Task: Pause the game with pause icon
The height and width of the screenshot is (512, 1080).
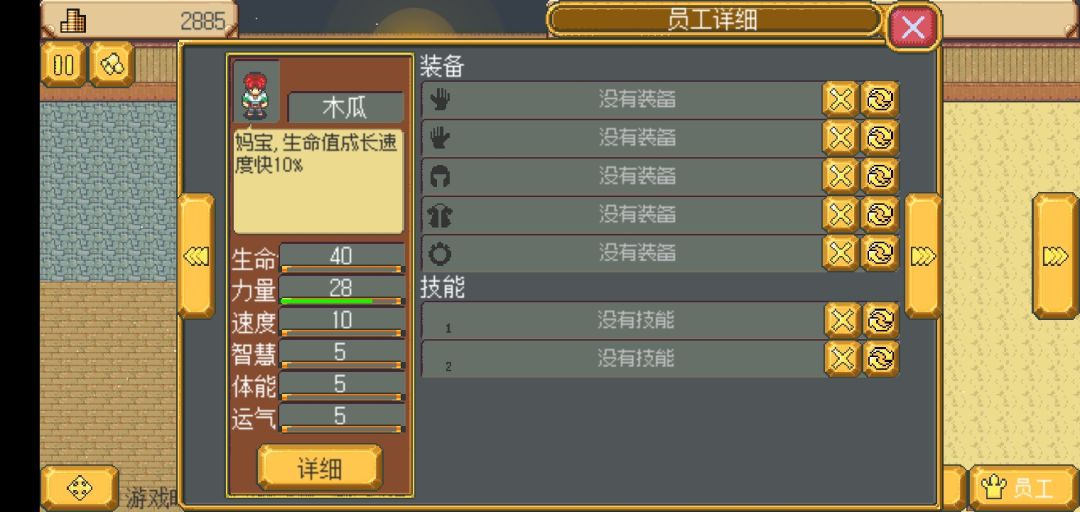Action: 63,64
